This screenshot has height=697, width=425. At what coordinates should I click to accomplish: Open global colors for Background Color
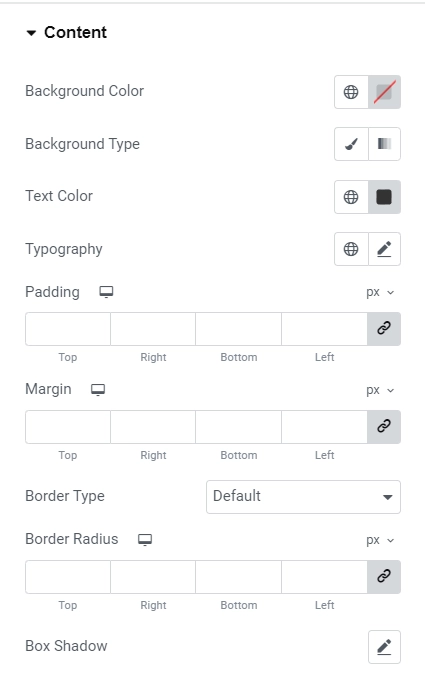tap(351, 92)
